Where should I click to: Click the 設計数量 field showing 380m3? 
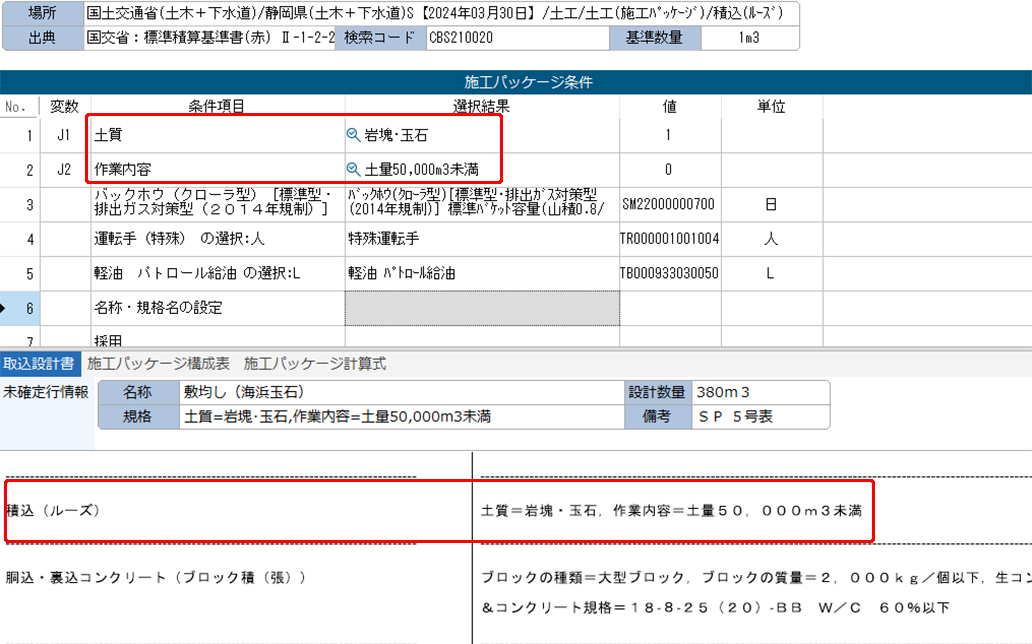758,392
